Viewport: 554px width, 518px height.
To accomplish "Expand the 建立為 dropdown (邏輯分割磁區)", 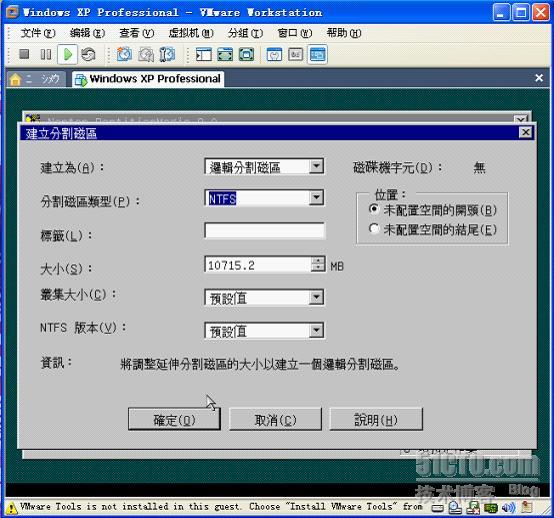I will (316, 166).
